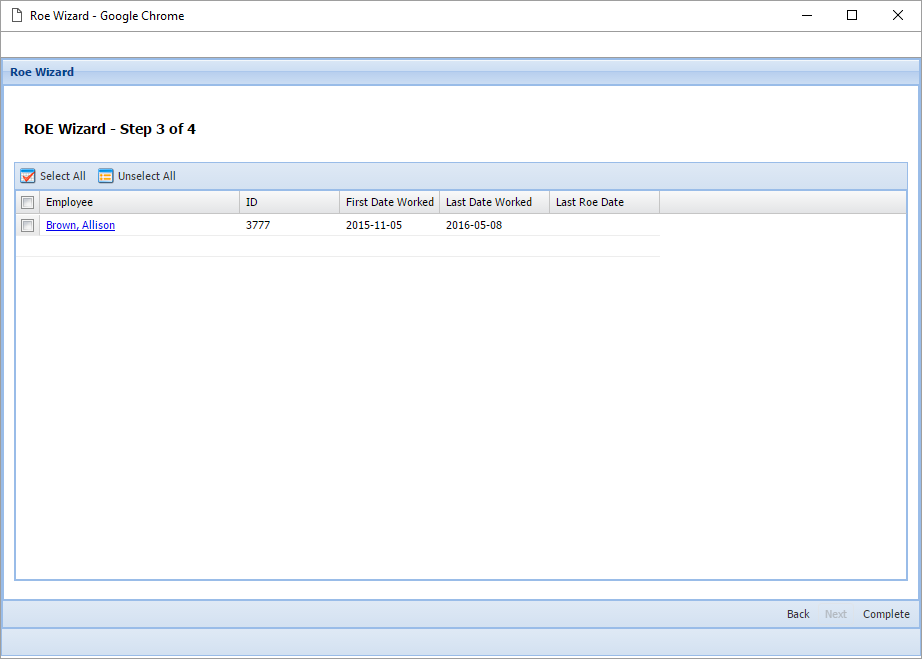Viewport: 922px width, 659px height.
Task: Tick the header checkbox for all rows
Action: tap(28, 203)
